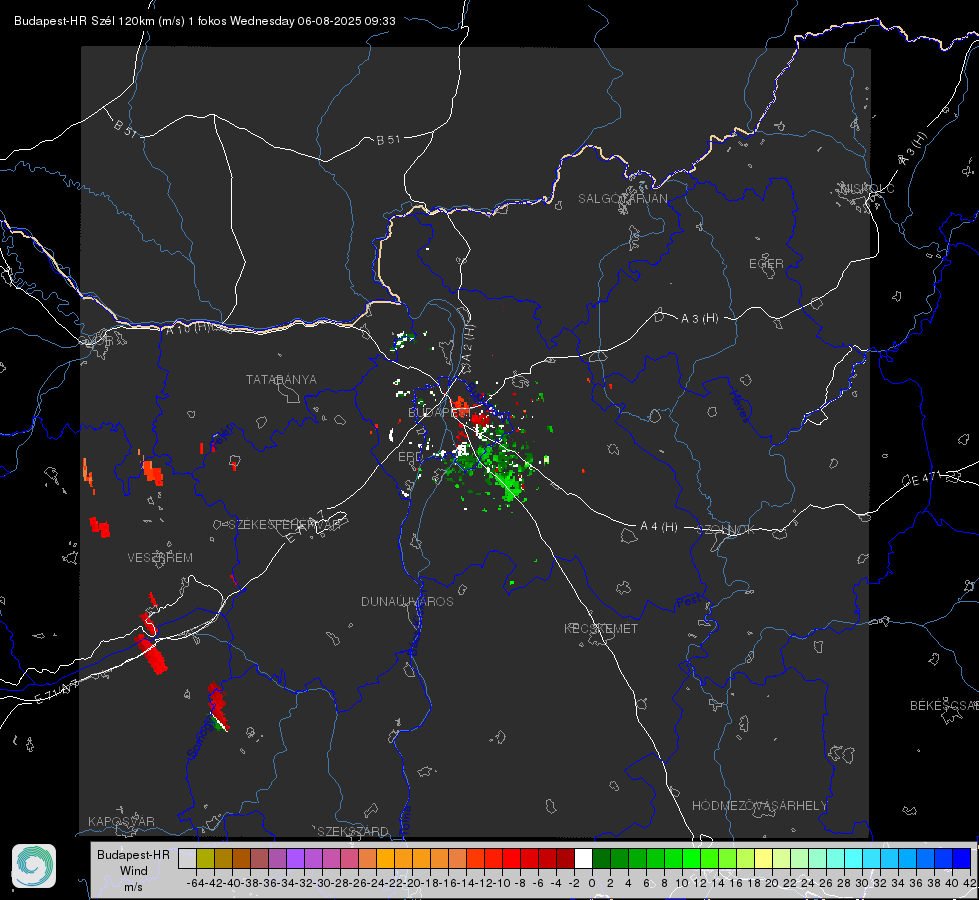The height and width of the screenshot is (900, 979).
Task: Click the SALGÓTARJÁN city label
Action: pyautogui.click(x=622, y=199)
